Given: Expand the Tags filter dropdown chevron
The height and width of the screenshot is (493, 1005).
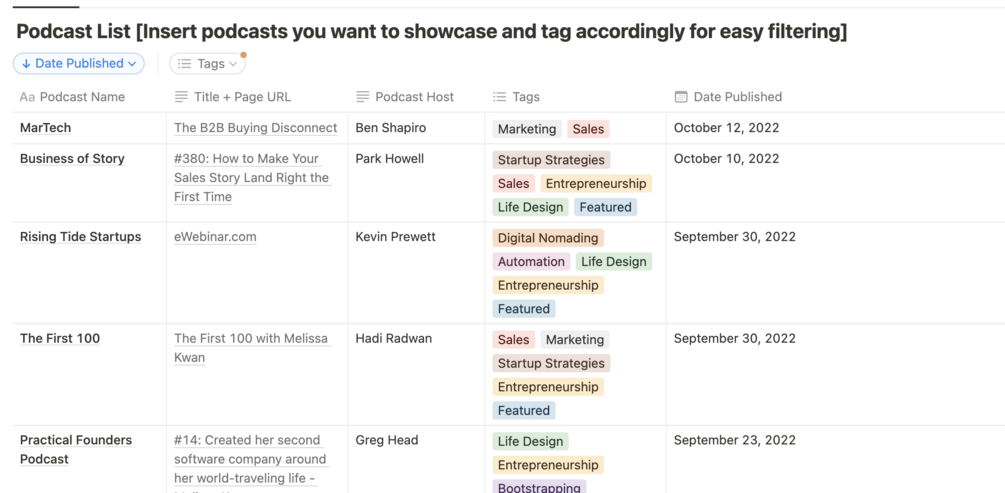Looking at the screenshot, I should [234, 64].
